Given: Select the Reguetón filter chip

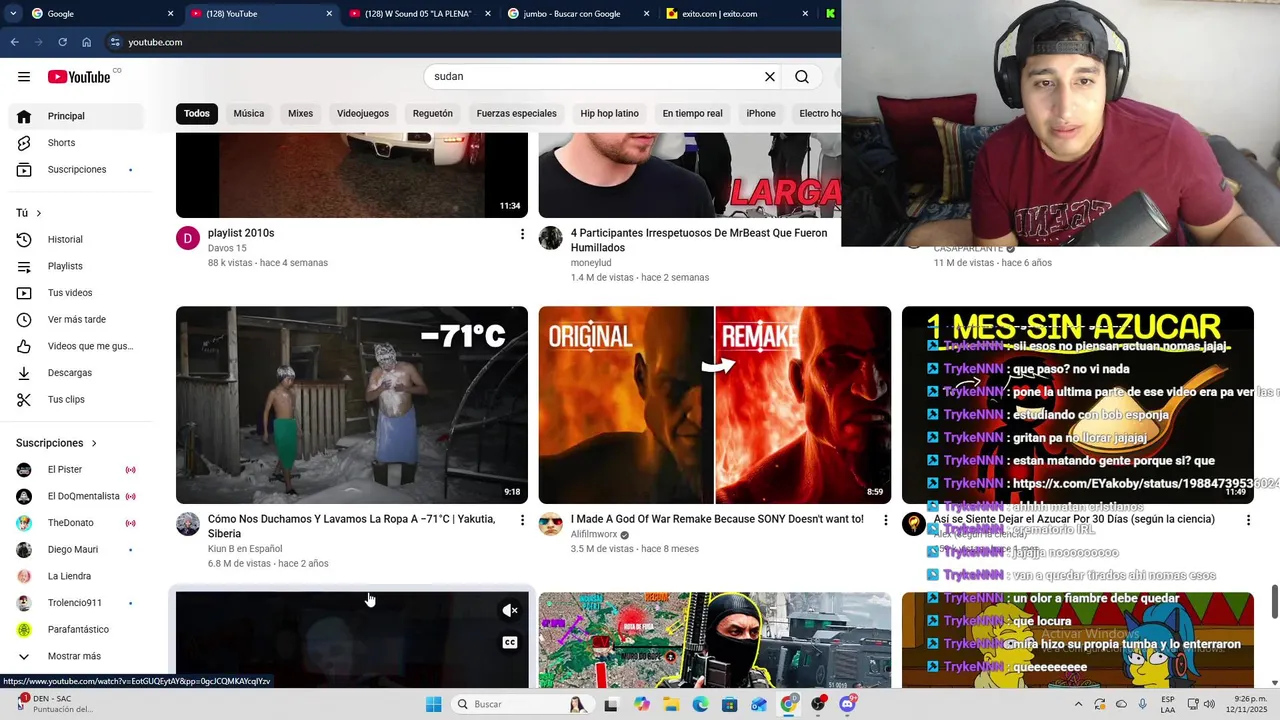Looking at the screenshot, I should (433, 114).
